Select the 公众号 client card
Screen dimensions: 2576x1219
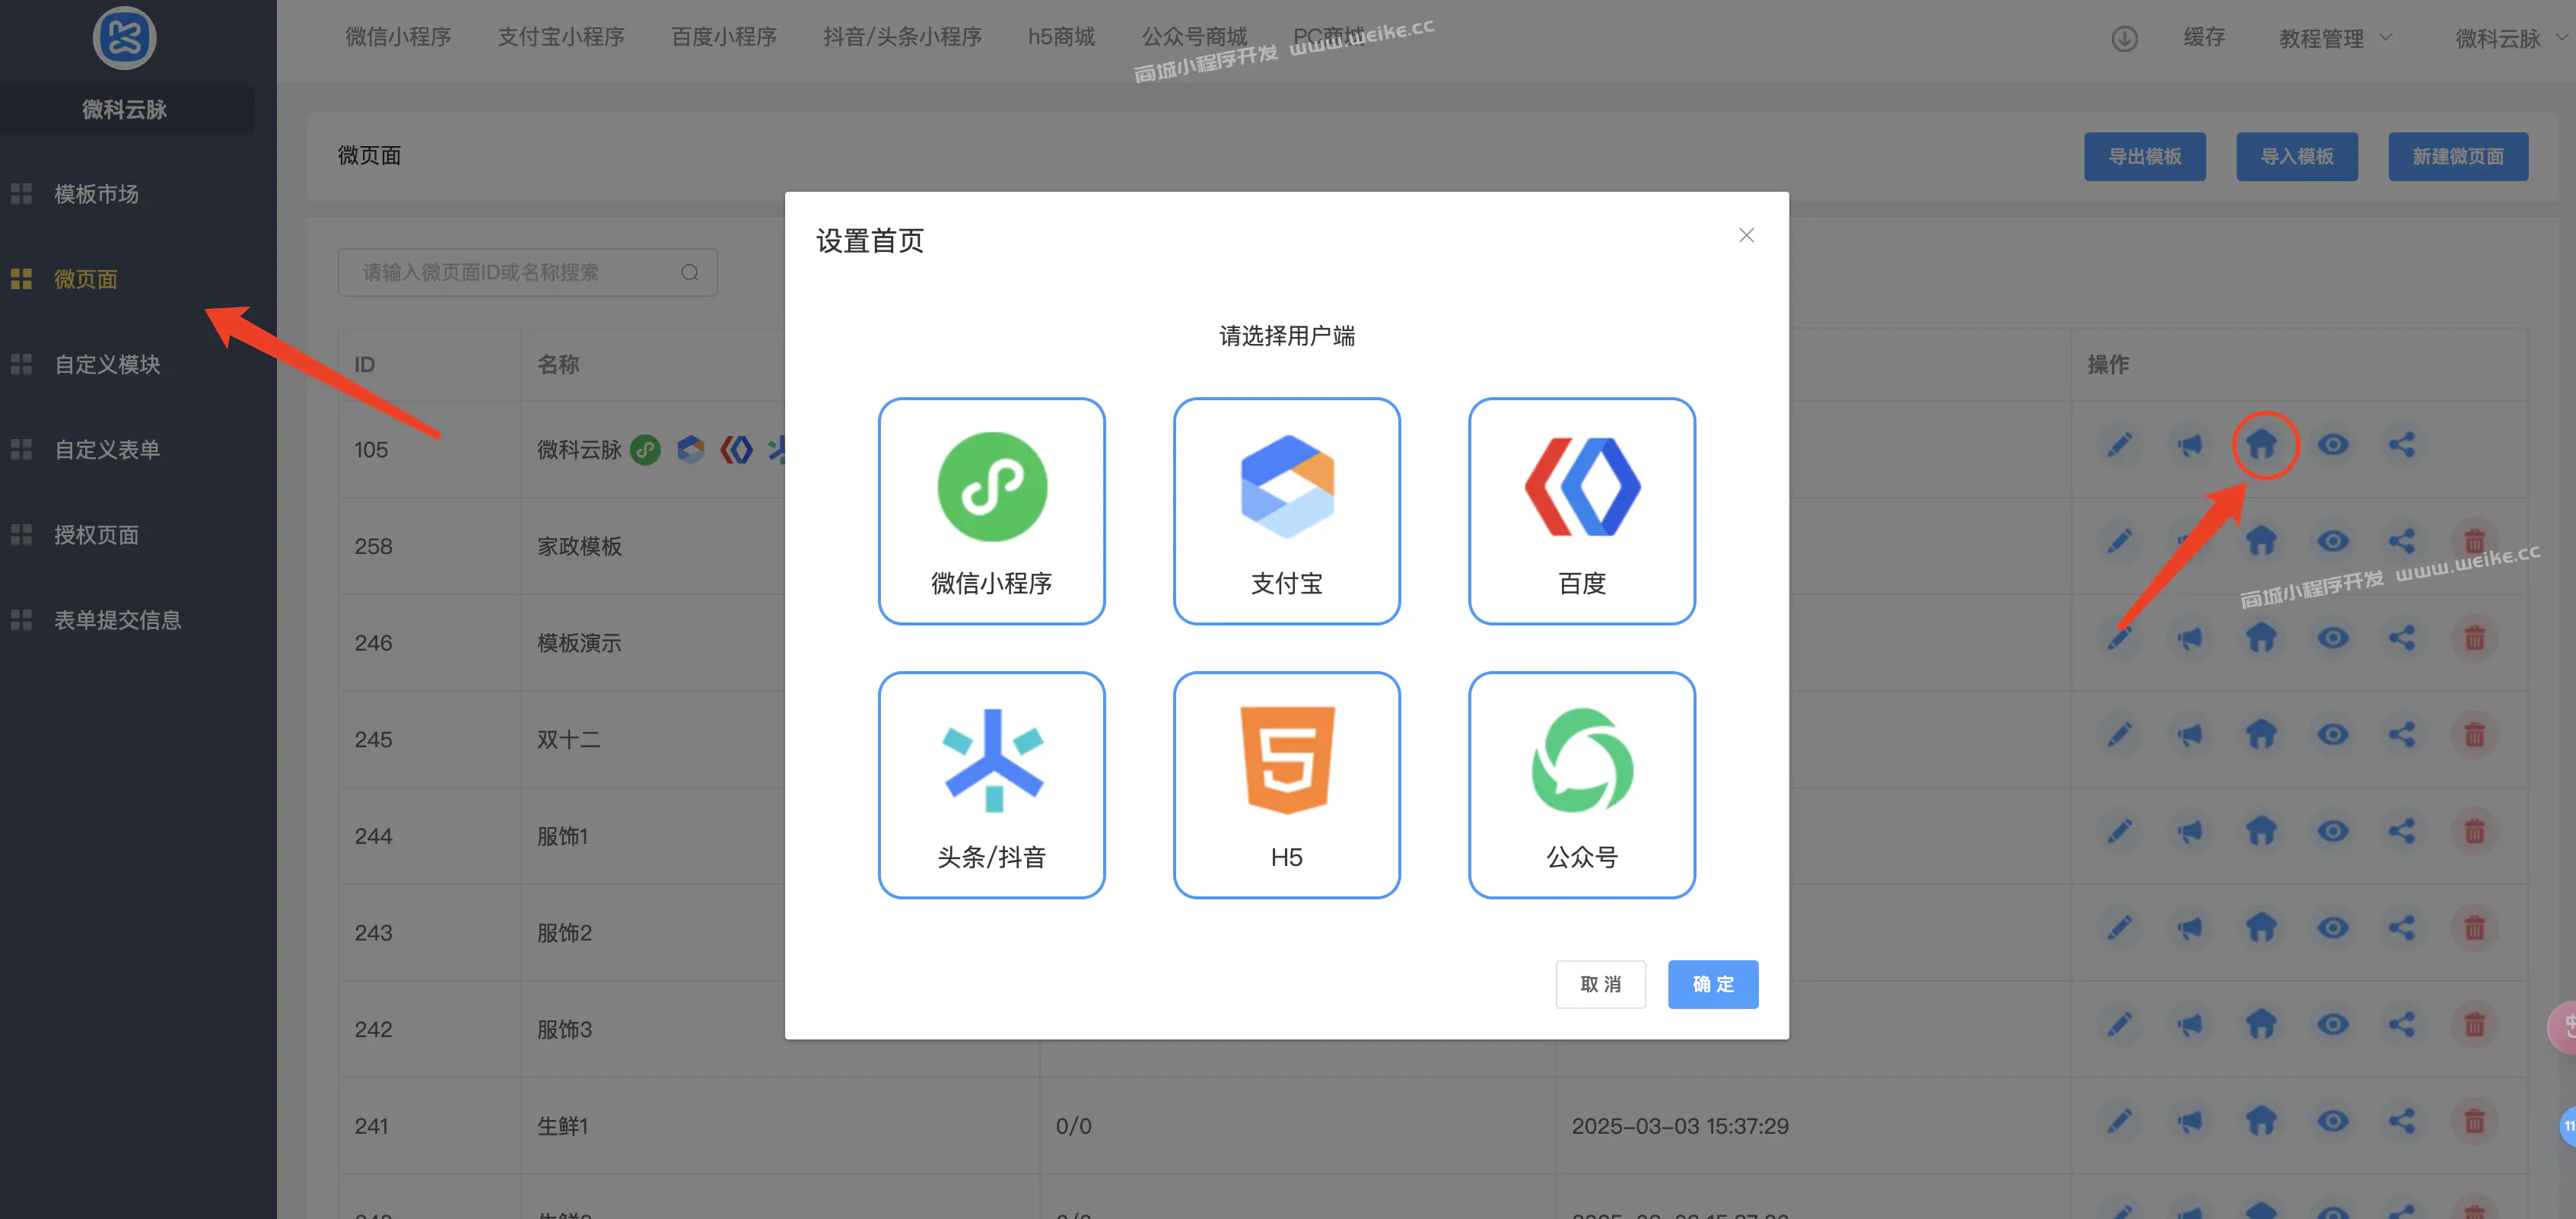pos(1581,785)
